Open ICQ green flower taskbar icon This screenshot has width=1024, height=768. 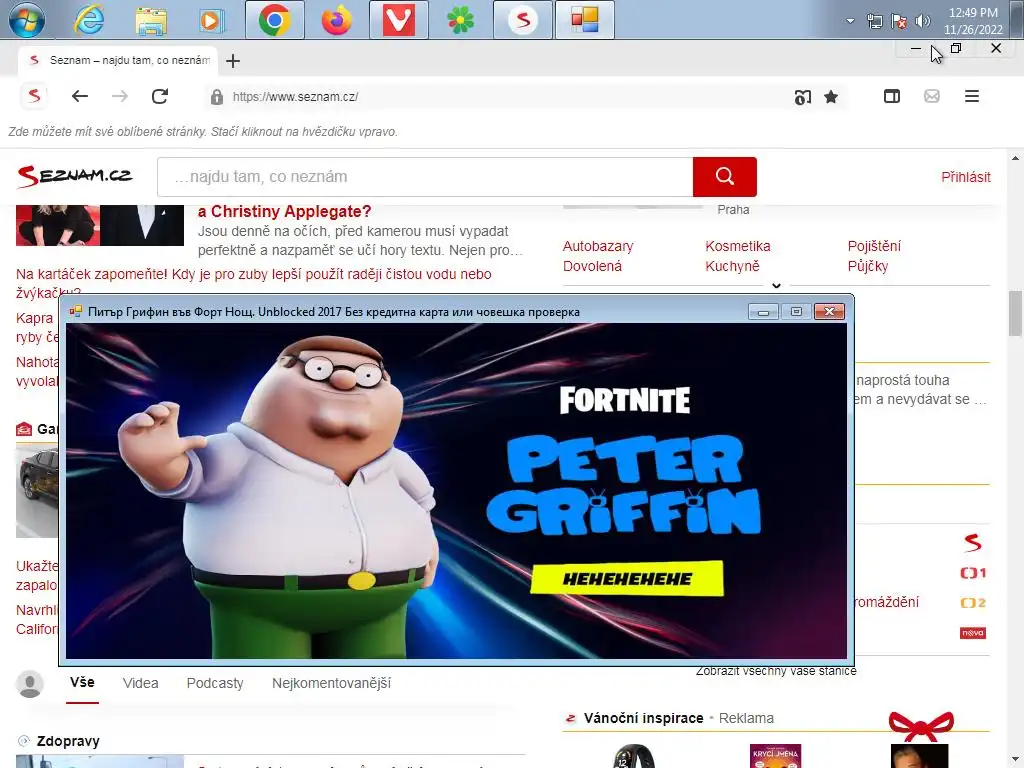[x=460, y=20]
